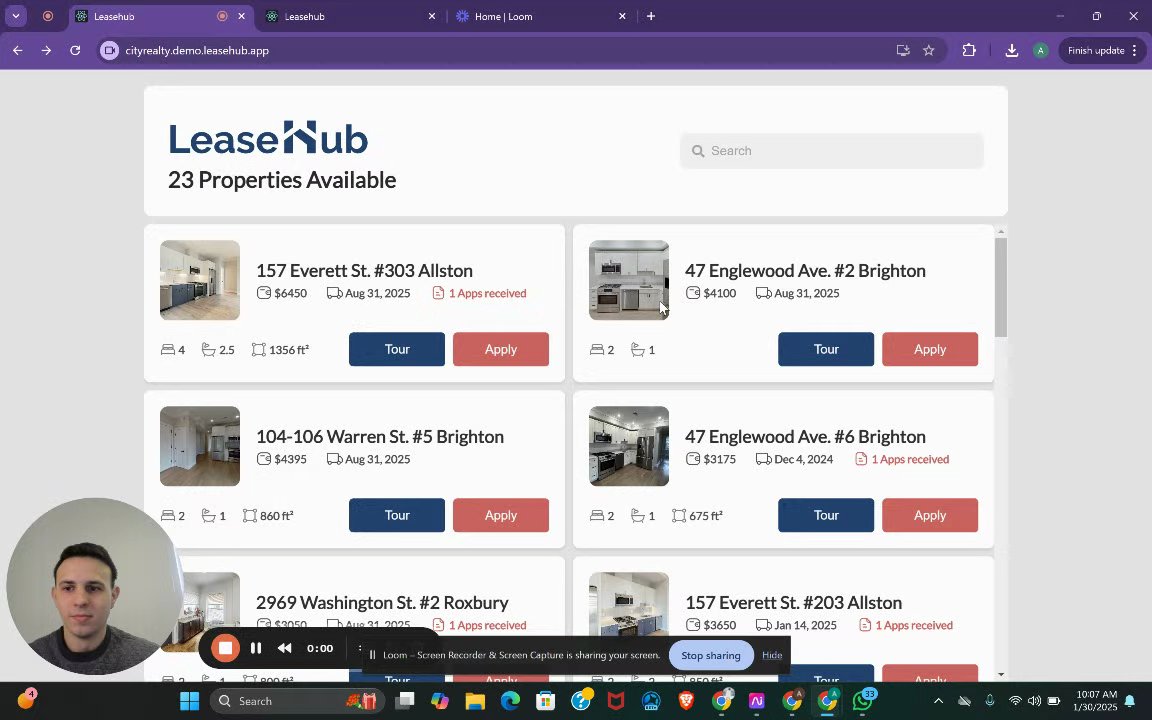Open Microsoft Edge from the taskbar
1152x720 pixels.
click(510, 701)
